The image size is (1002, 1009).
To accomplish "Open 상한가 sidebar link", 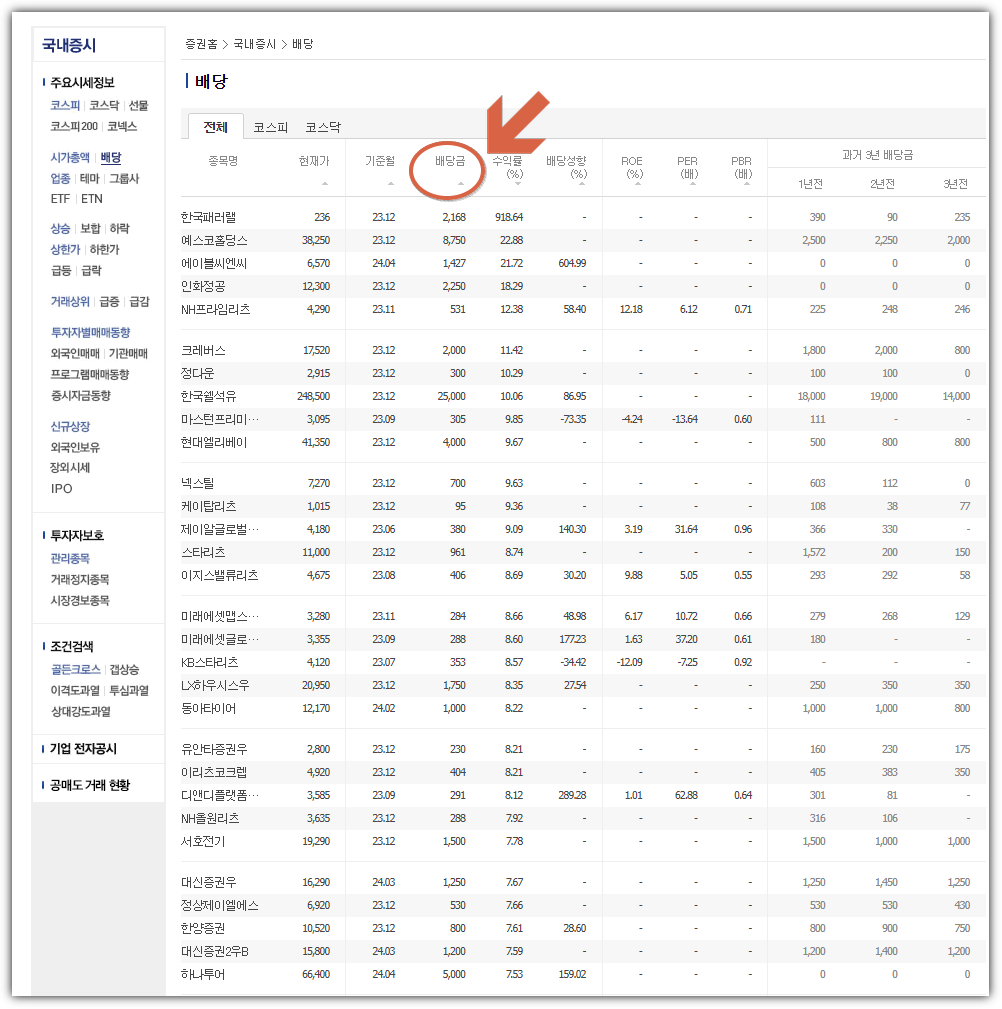I will (65, 250).
